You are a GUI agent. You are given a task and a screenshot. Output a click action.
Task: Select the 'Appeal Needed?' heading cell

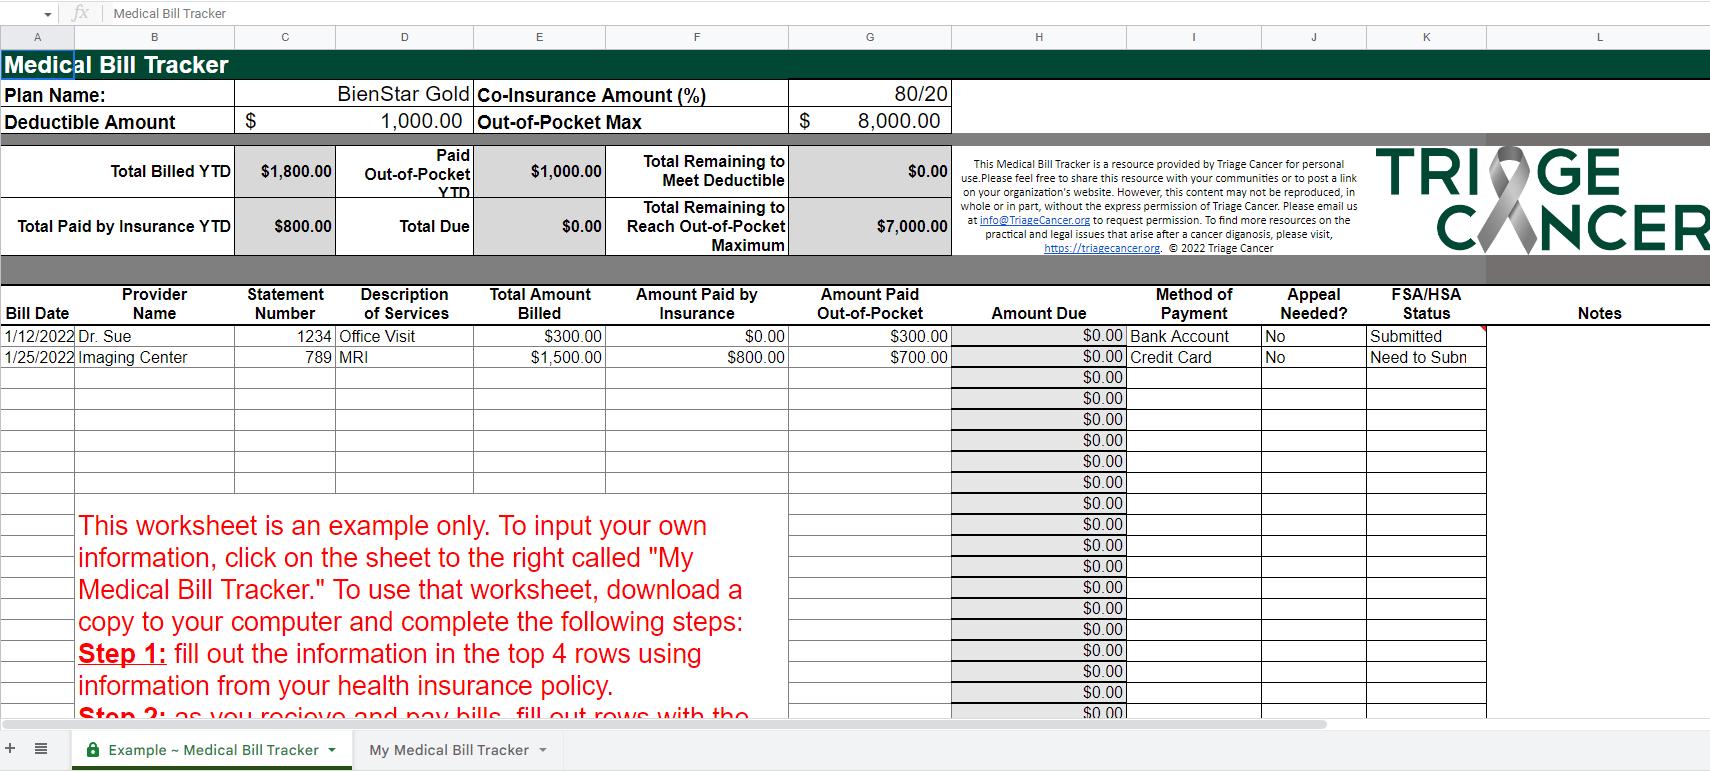(1314, 305)
